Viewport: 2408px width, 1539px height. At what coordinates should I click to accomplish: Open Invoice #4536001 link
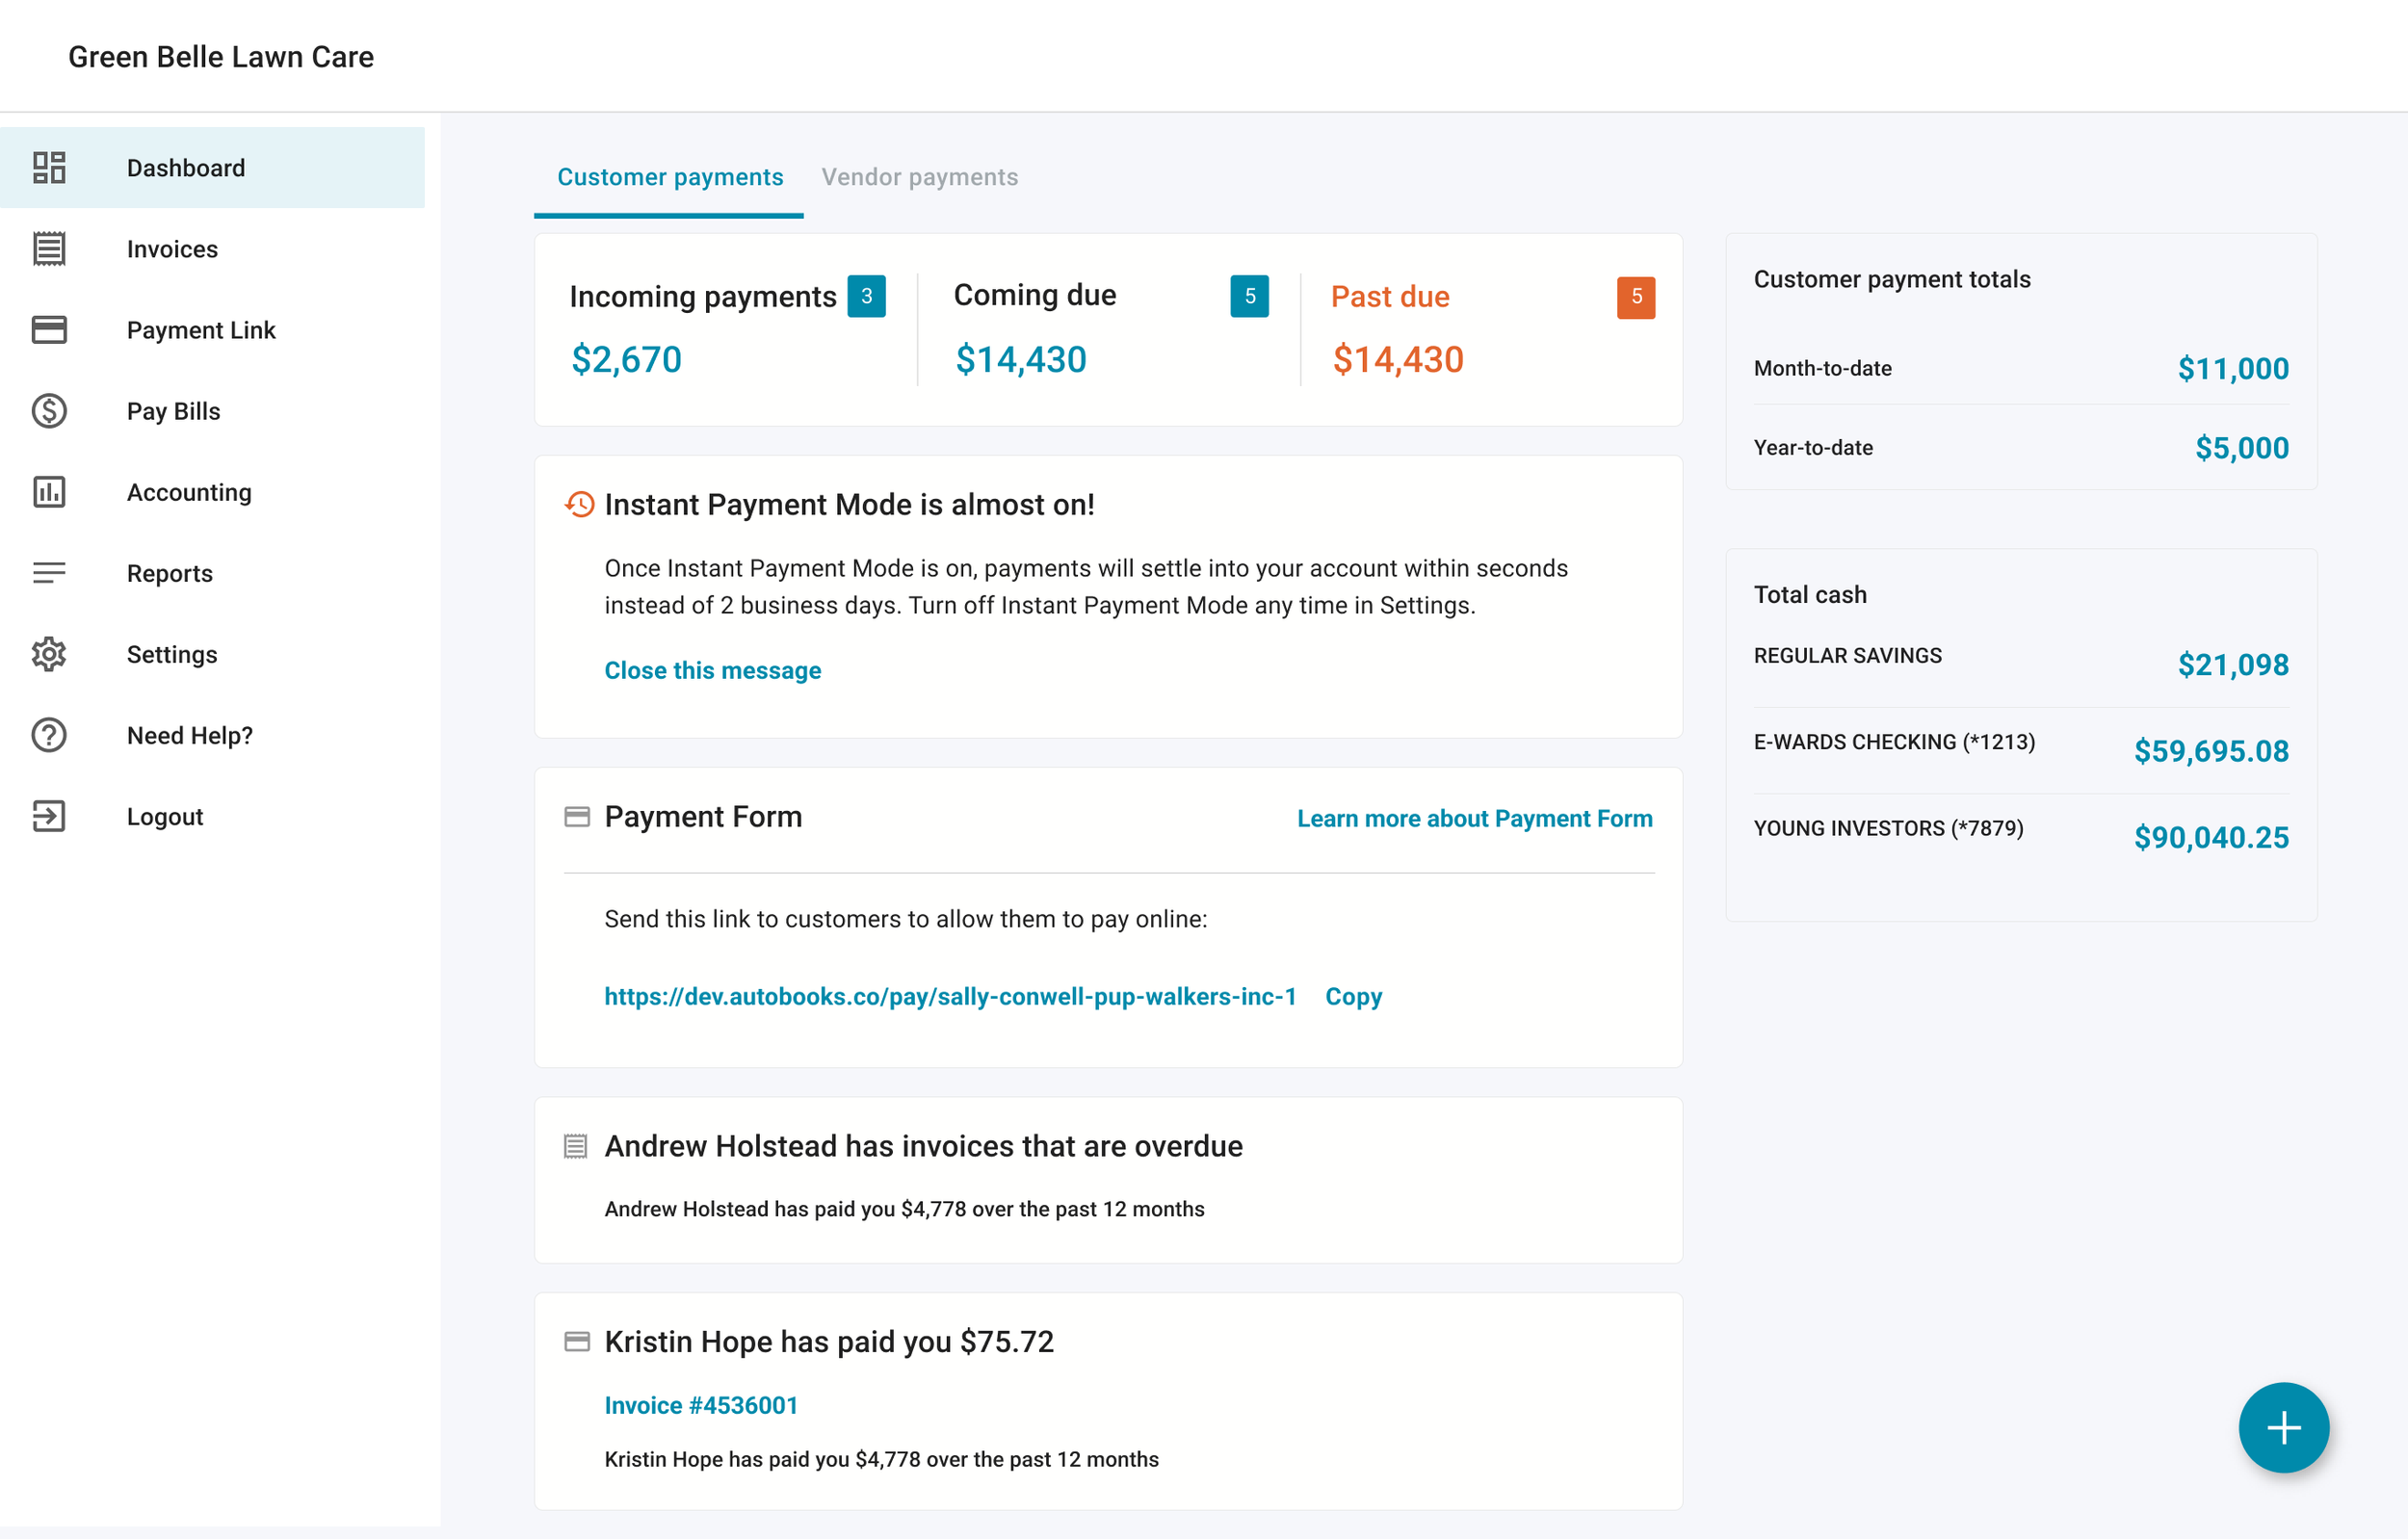(701, 1405)
